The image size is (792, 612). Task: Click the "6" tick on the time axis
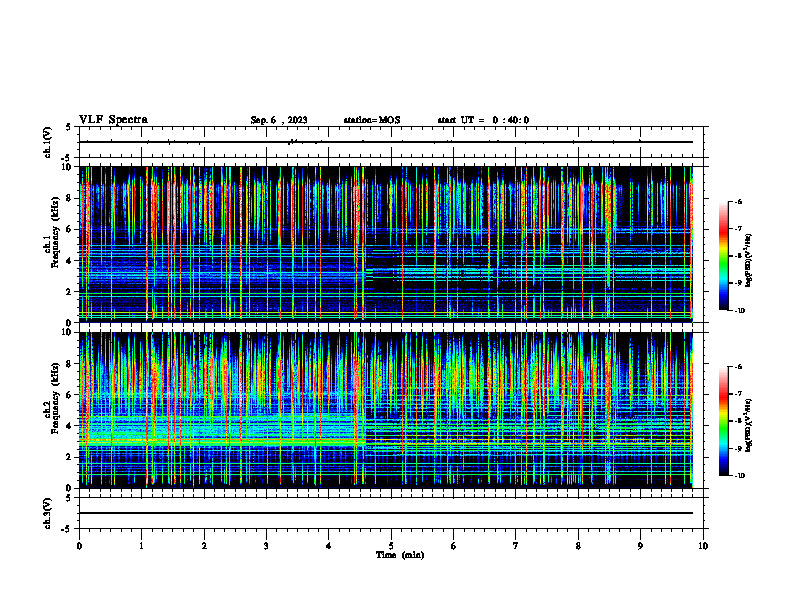pos(454,546)
